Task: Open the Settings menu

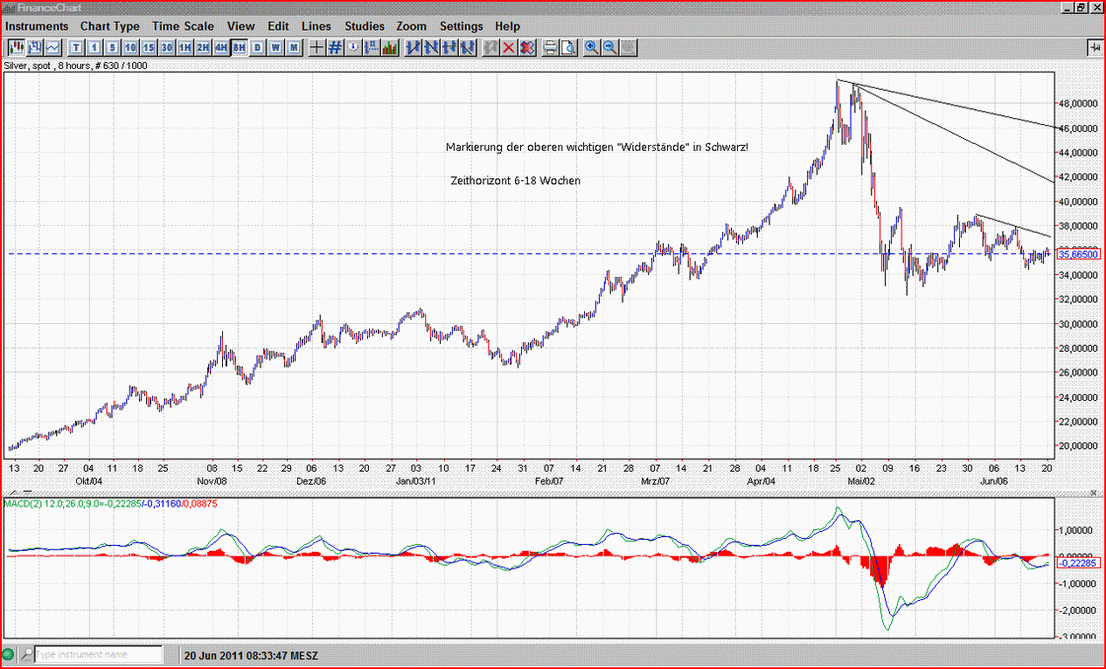Action: (x=461, y=26)
